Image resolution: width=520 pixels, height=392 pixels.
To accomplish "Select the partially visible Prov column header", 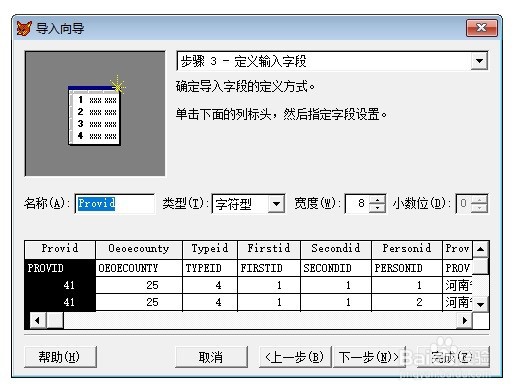I will click(457, 250).
